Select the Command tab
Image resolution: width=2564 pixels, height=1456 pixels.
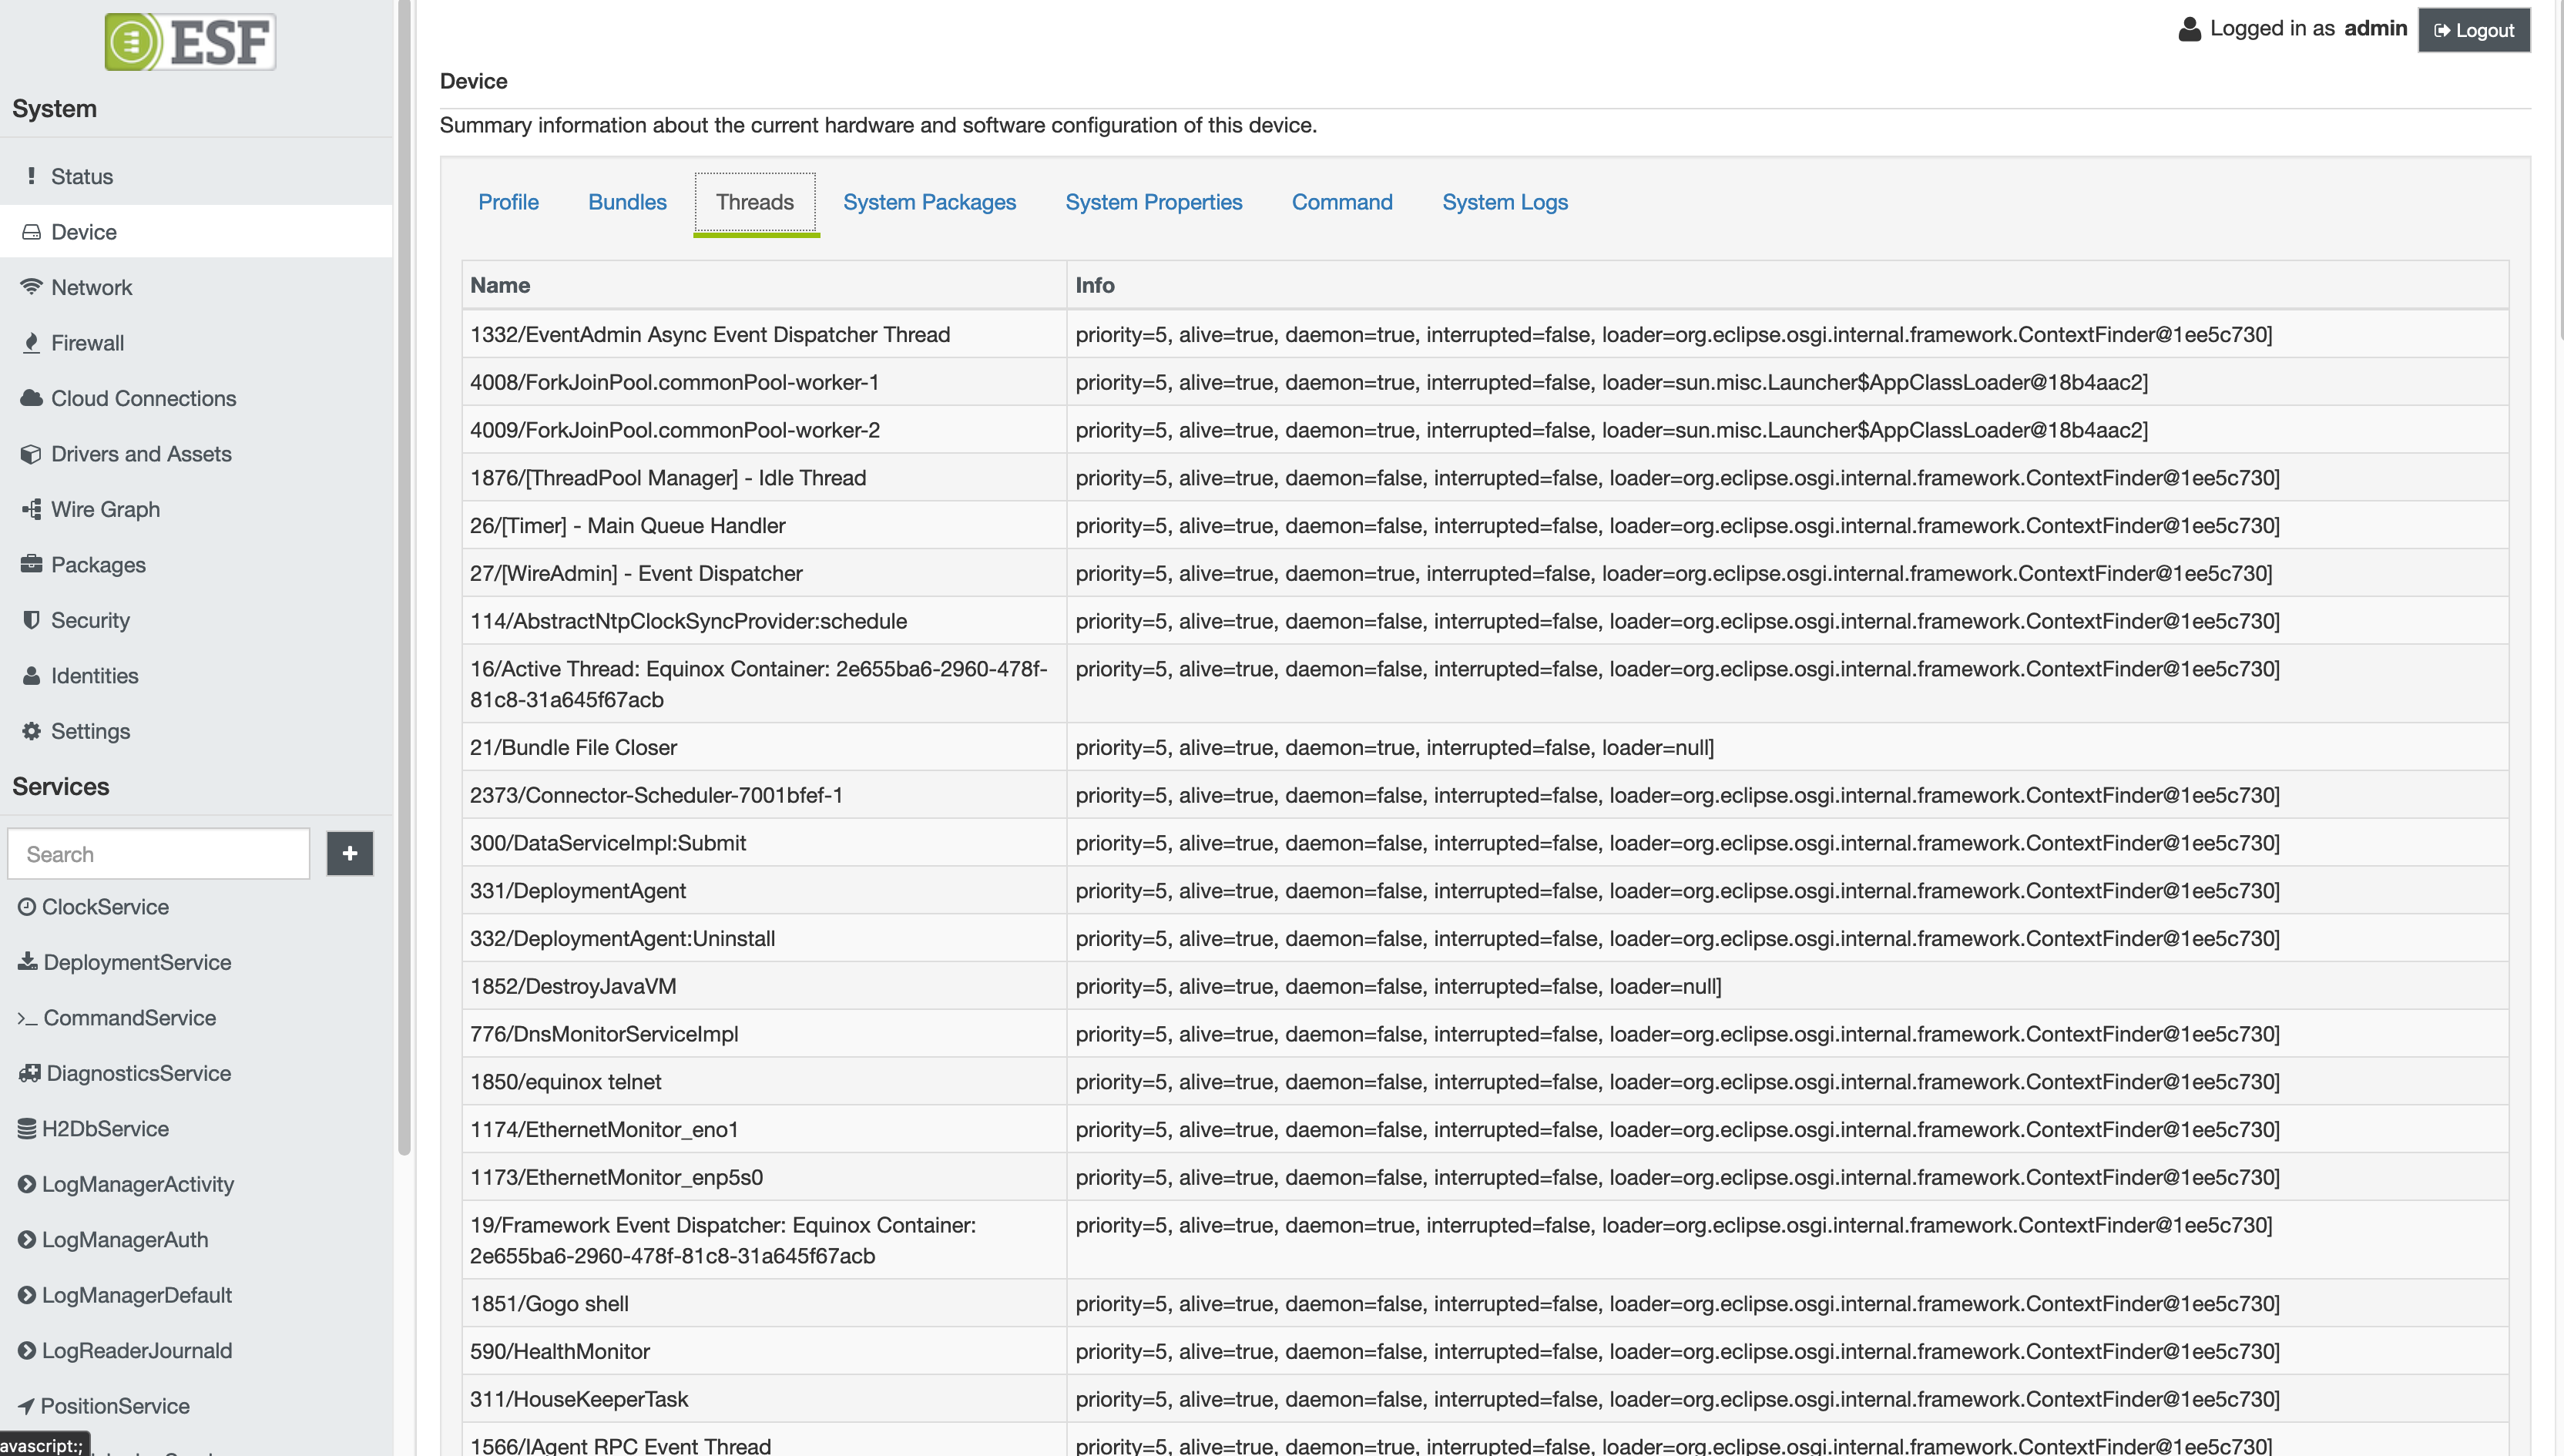(x=1341, y=202)
